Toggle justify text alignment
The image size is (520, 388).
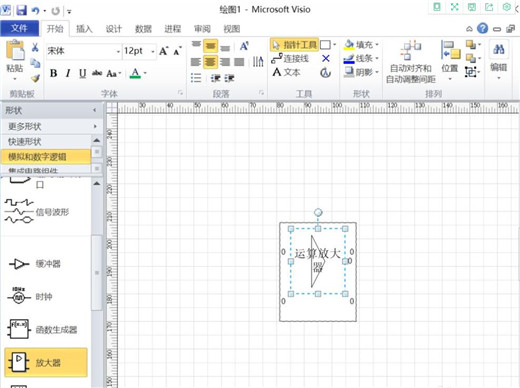point(239,62)
